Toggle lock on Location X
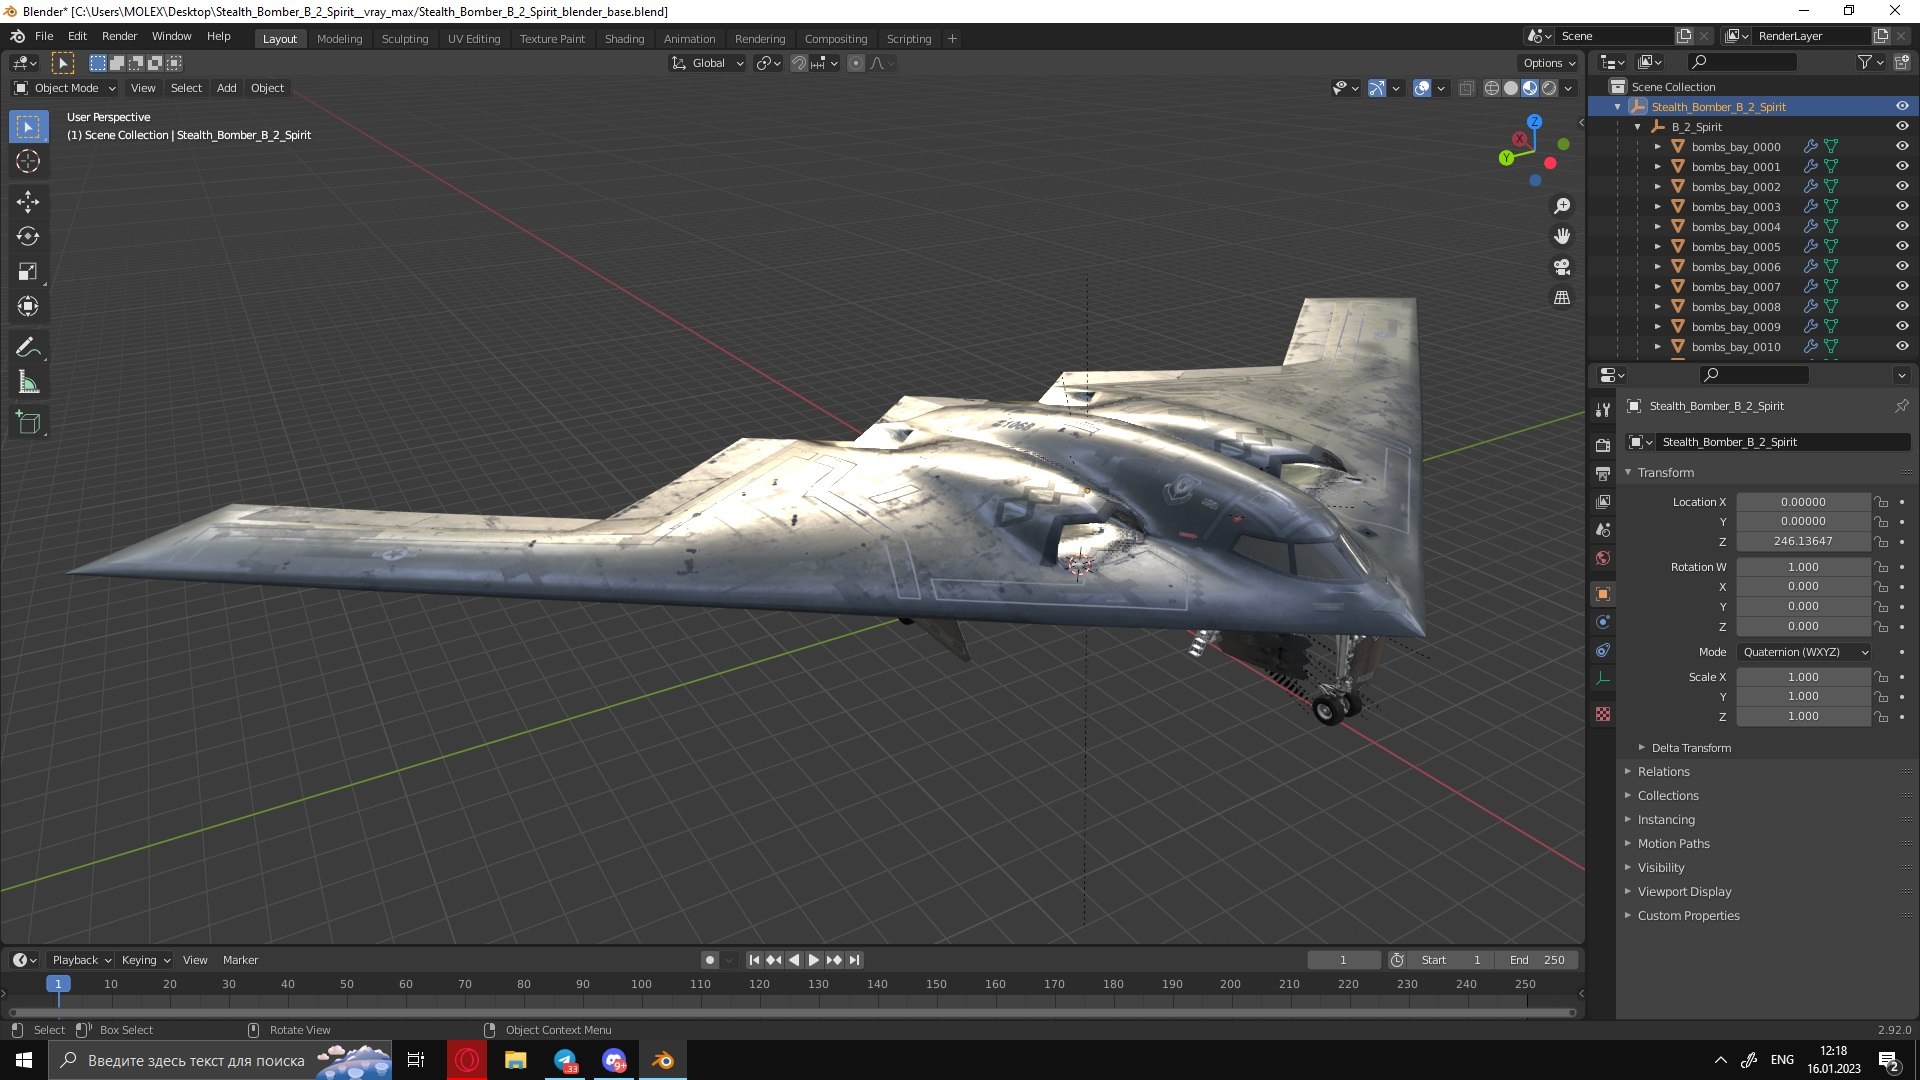The width and height of the screenshot is (1920, 1080). 1881,502
